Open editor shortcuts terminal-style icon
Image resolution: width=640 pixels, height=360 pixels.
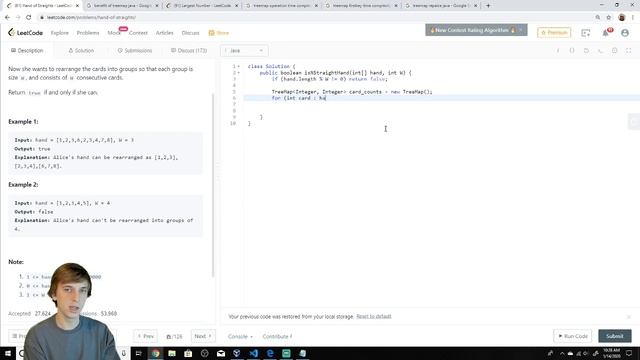tap(600, 51)
